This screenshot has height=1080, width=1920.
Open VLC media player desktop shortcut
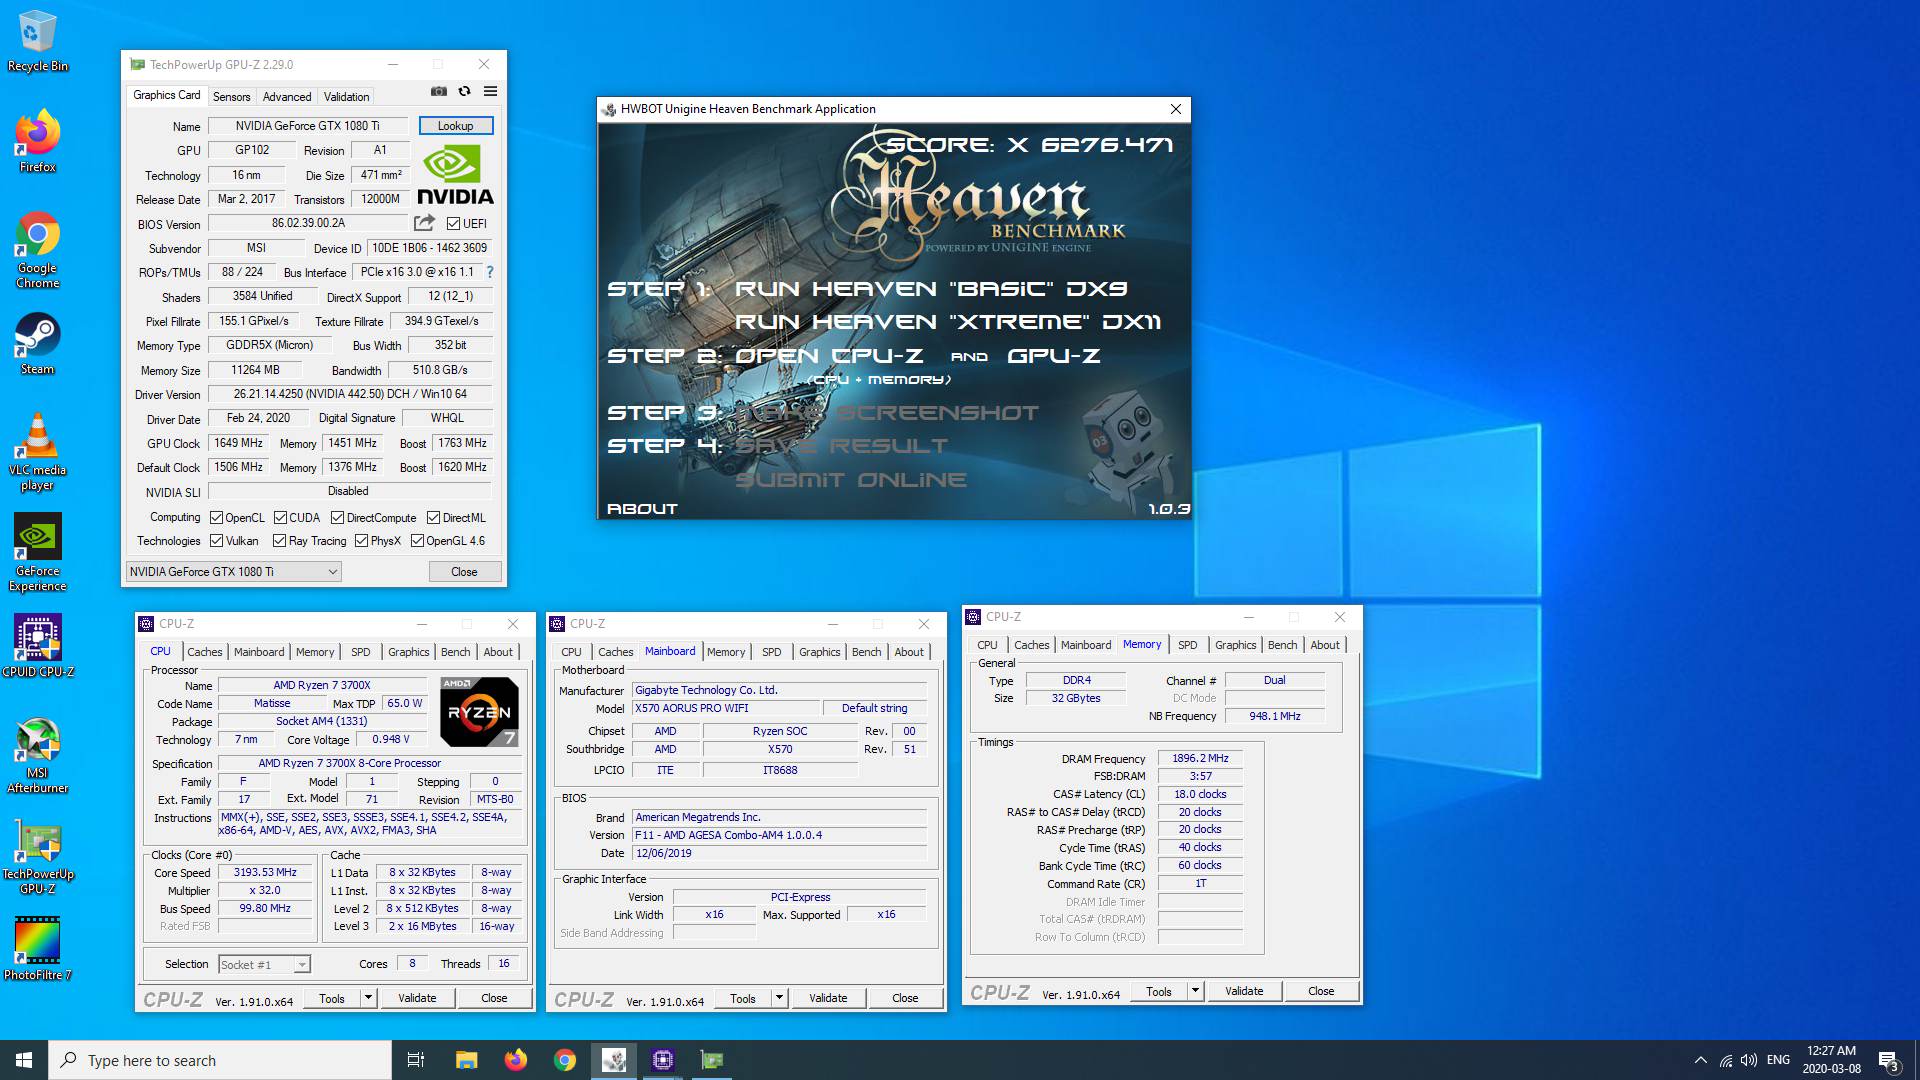click(x=38, y=452)
